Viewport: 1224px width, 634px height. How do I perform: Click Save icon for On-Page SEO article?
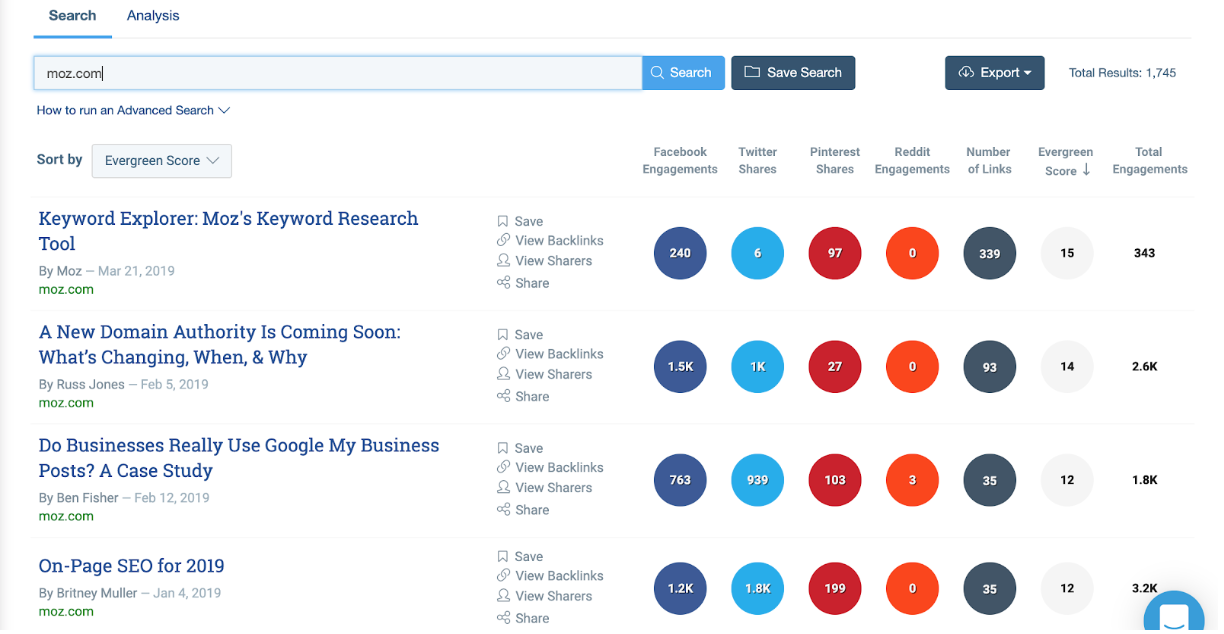[503, 556]
